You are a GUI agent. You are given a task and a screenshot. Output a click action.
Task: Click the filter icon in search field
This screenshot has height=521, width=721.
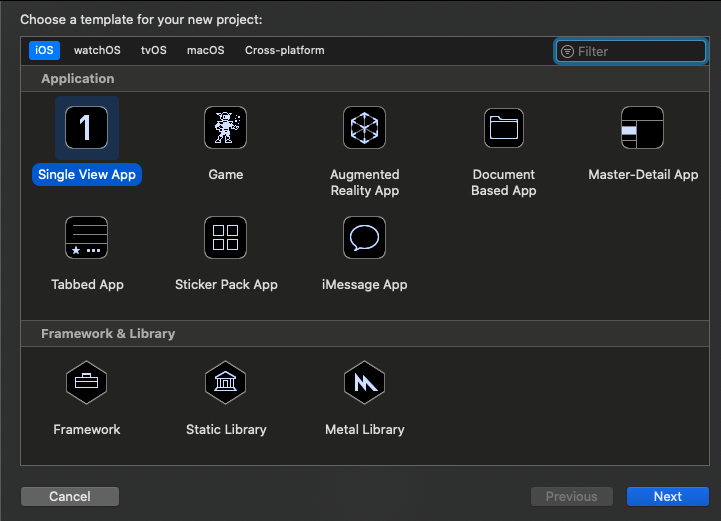567,52
